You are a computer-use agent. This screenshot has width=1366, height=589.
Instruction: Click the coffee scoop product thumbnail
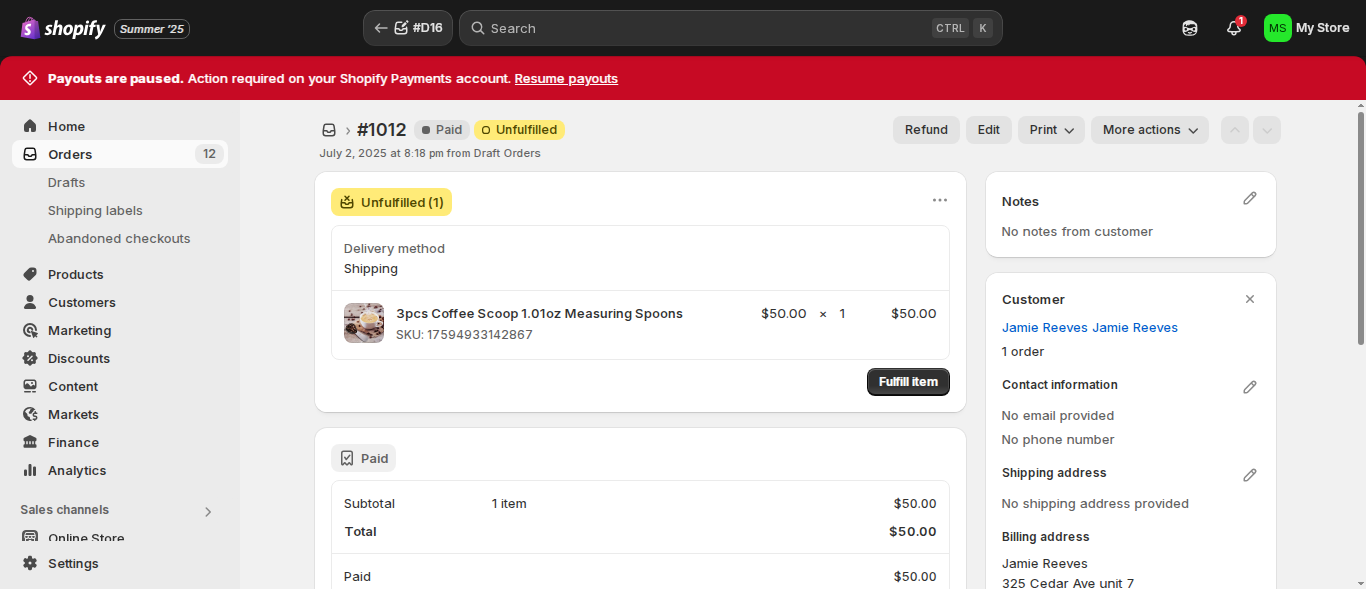(364, 323)
